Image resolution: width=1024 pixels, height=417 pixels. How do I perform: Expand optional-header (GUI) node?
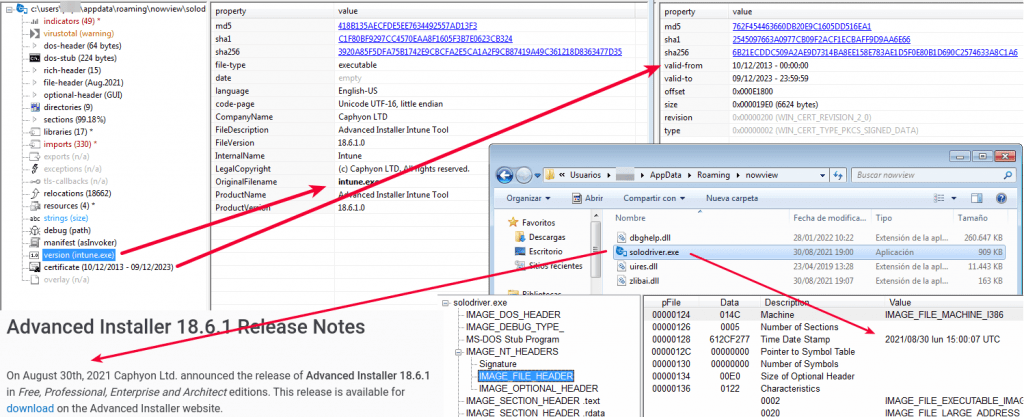pos(35,95)
